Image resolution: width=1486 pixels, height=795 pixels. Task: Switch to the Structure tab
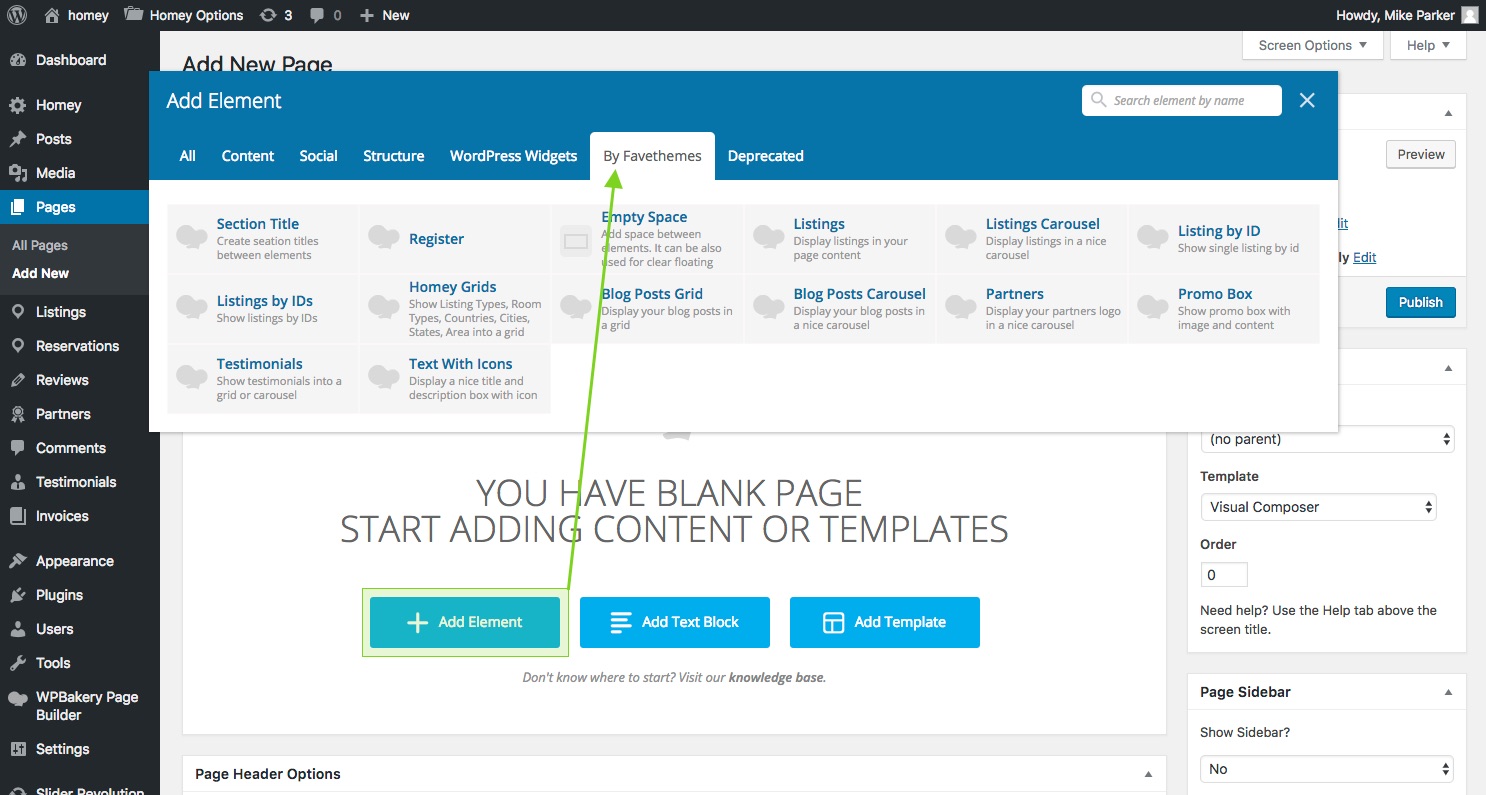(x=394, y=156)
